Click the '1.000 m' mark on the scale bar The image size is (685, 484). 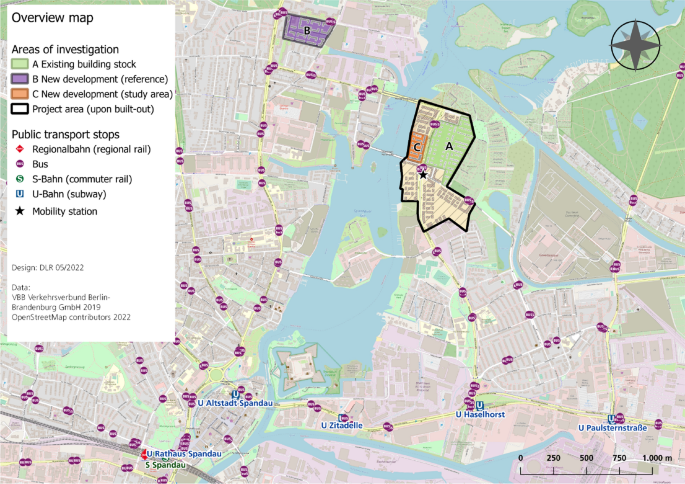[x=657, y=458]
